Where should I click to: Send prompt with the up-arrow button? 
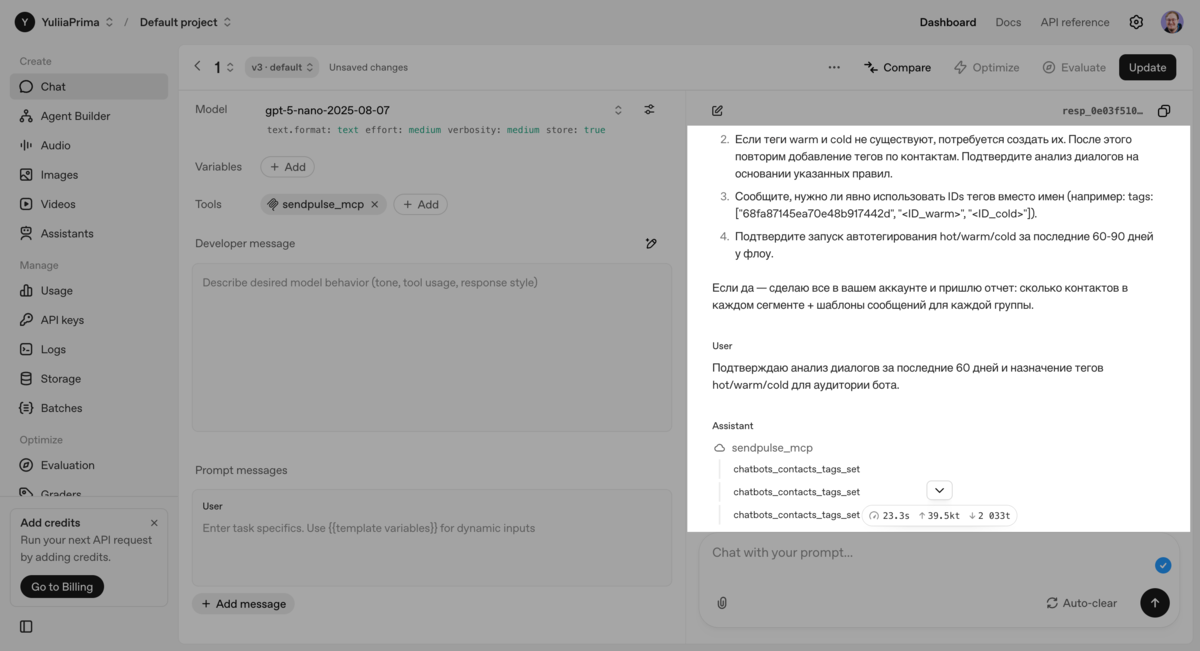pyautogui.click(x=1154, y=603)
